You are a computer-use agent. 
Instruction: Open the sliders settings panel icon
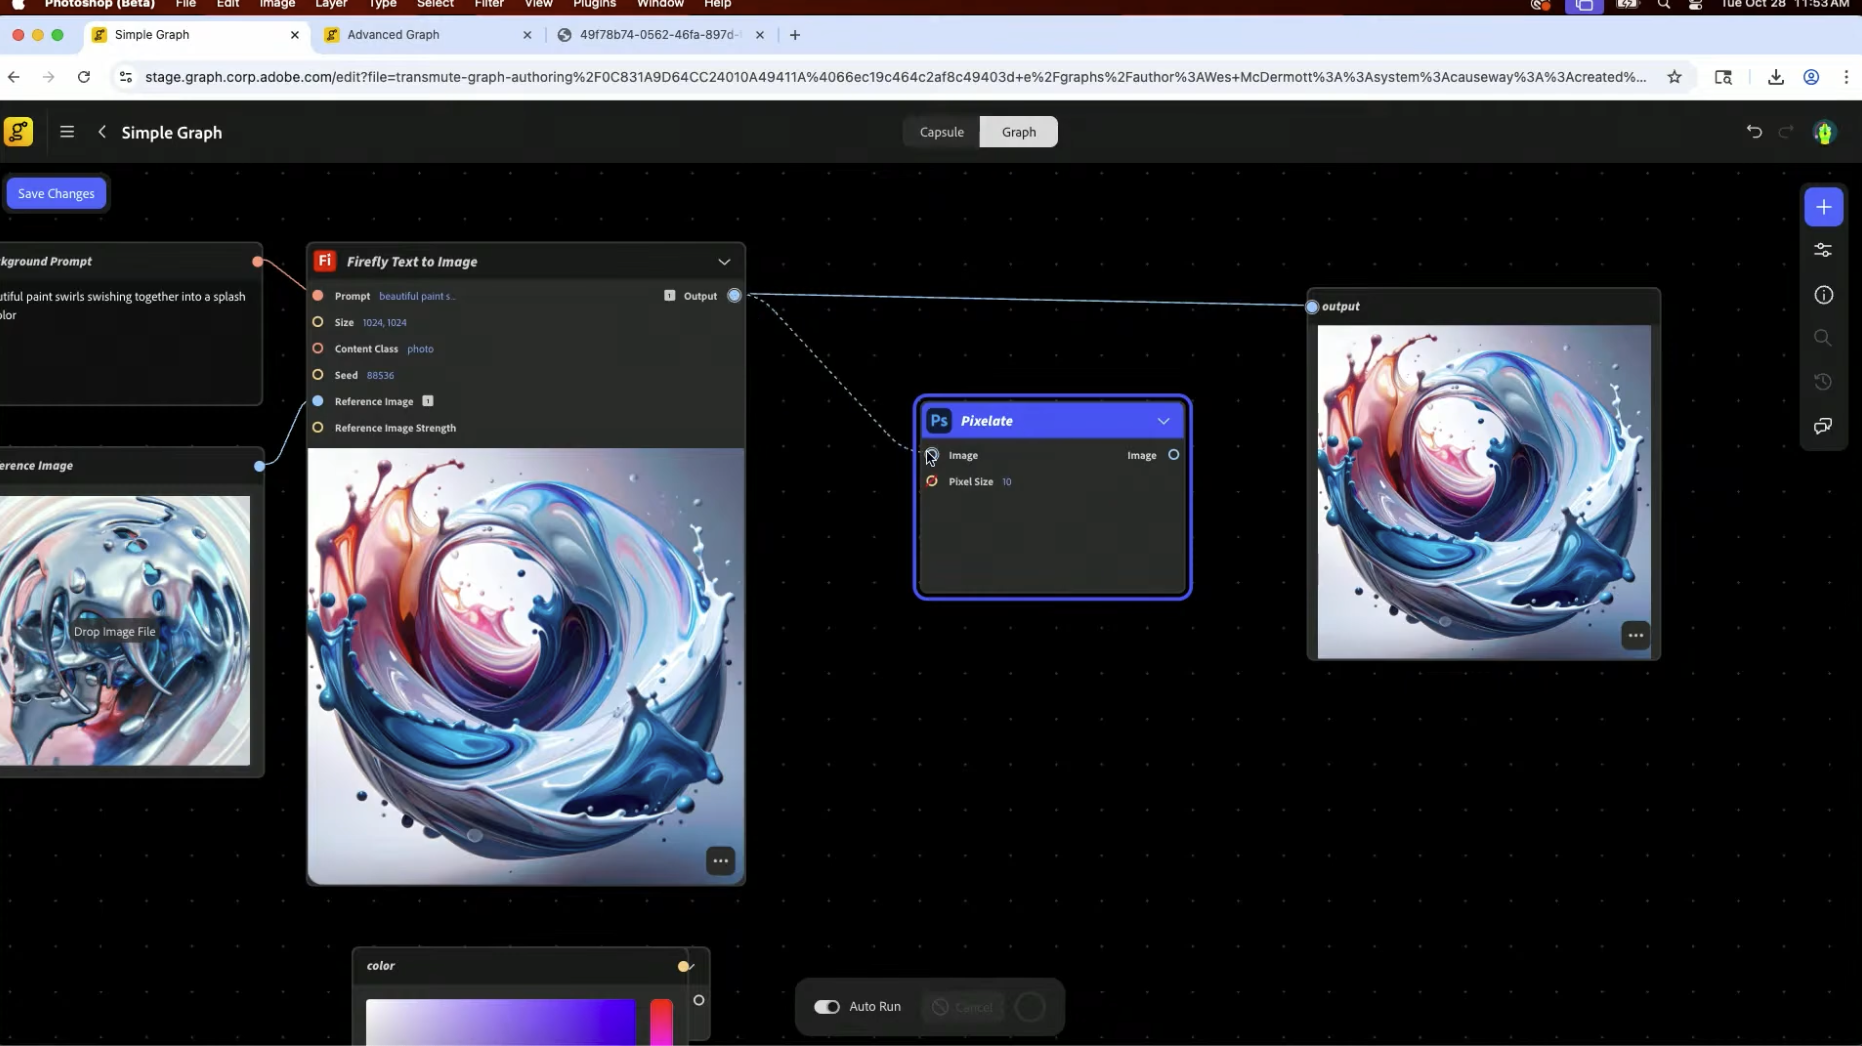coord(1823,250)
